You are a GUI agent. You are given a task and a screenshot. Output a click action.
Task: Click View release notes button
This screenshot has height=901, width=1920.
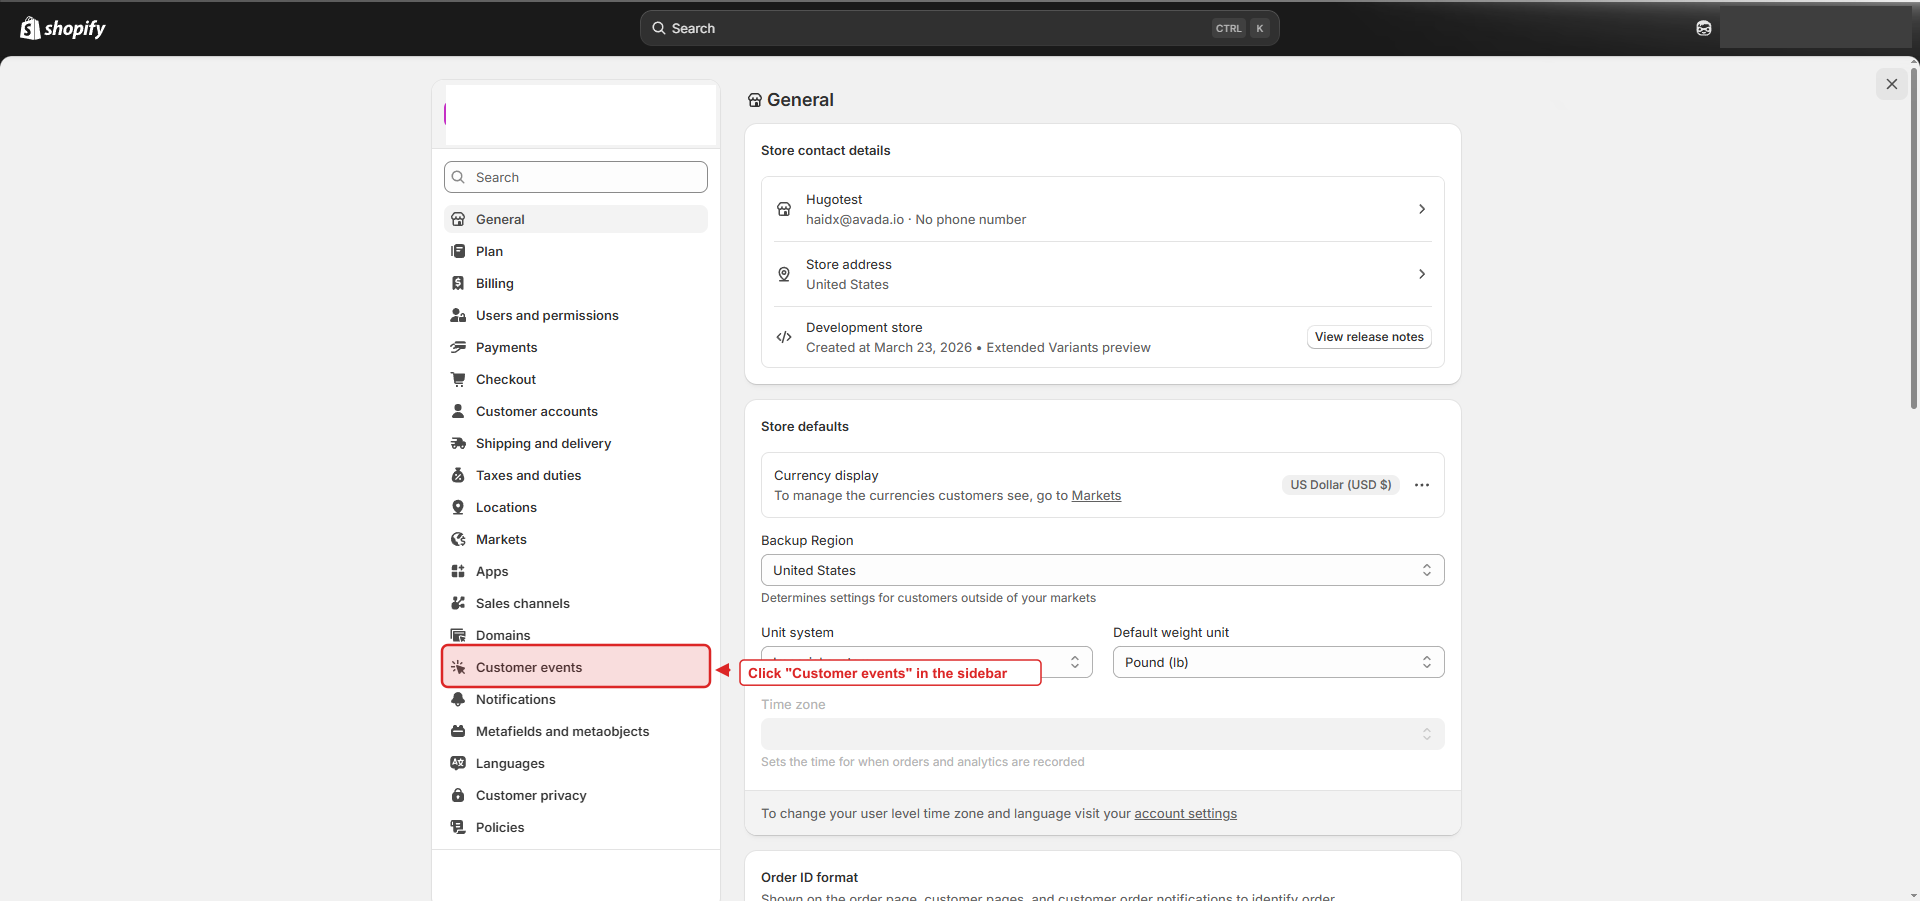(x=1369, y=337)
